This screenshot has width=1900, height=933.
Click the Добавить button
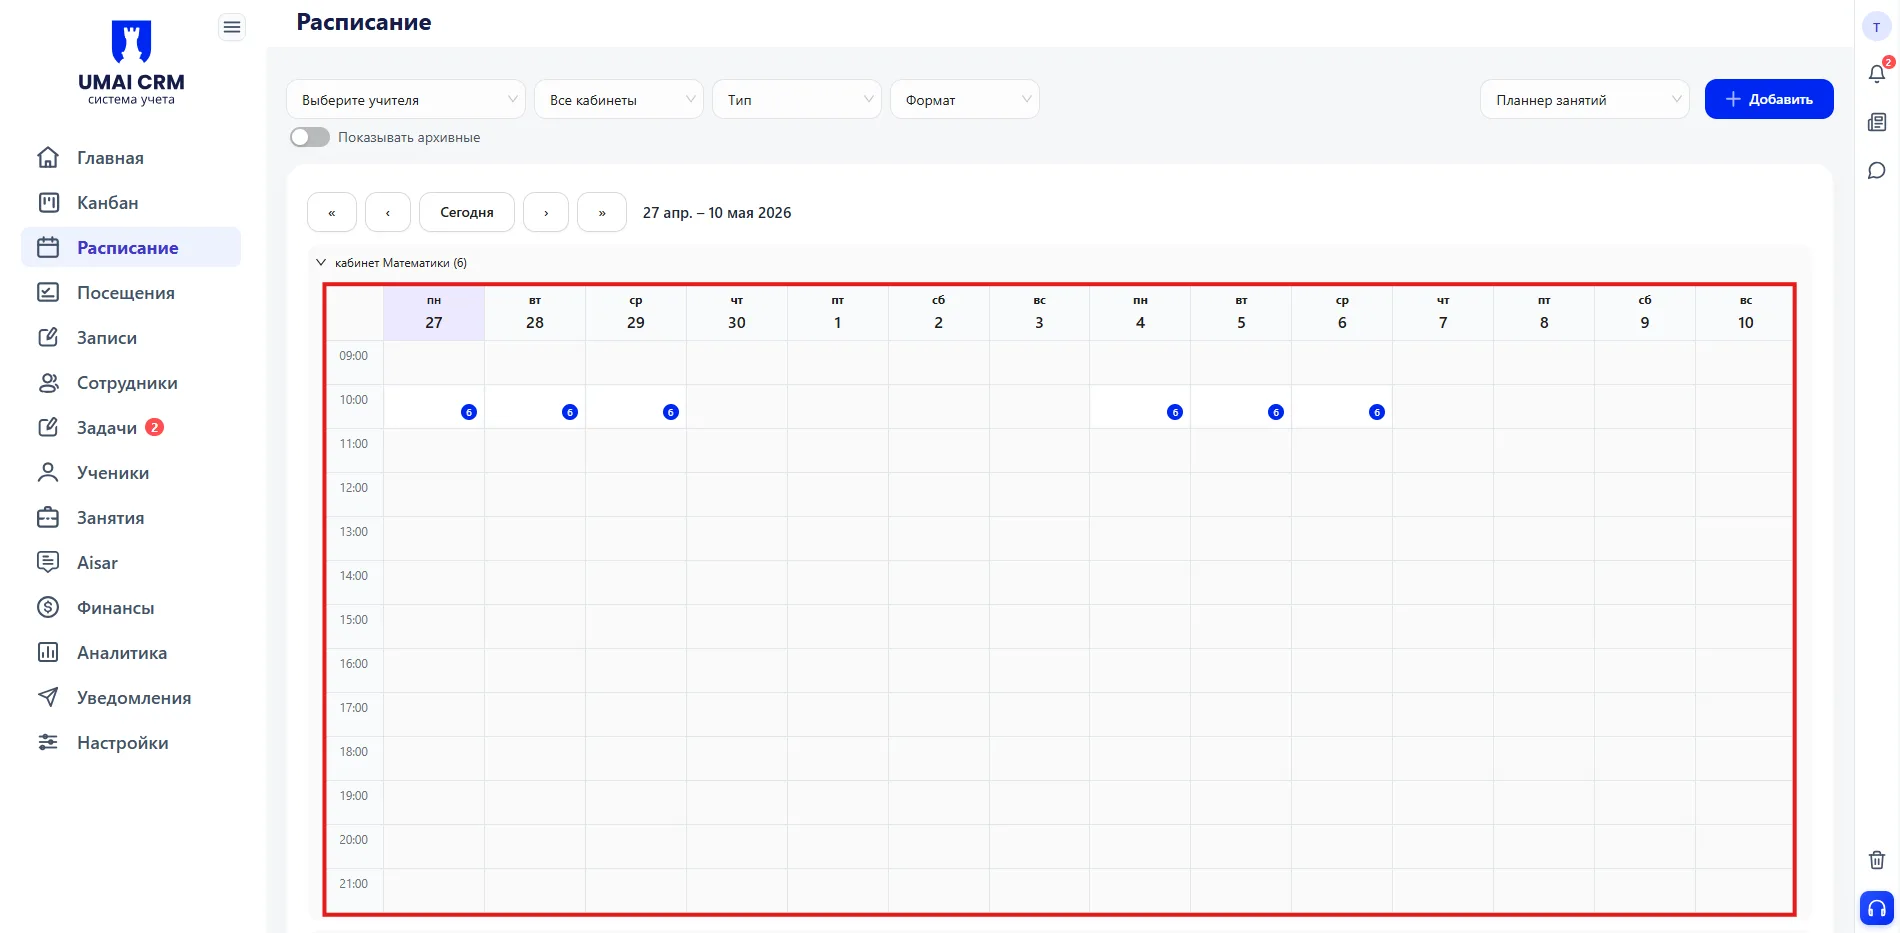coord(1769,99)
